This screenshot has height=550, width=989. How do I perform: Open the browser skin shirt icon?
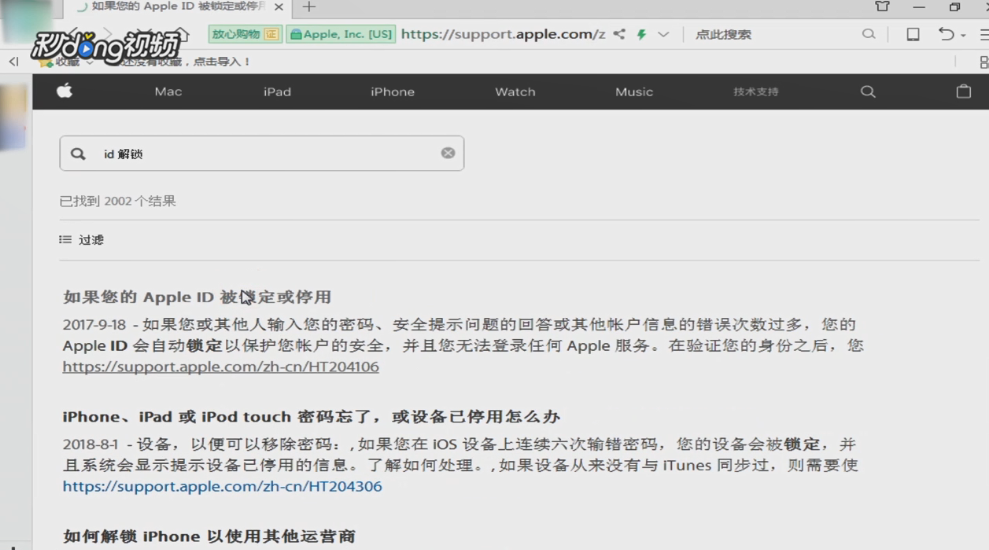(x=882, y=7)
